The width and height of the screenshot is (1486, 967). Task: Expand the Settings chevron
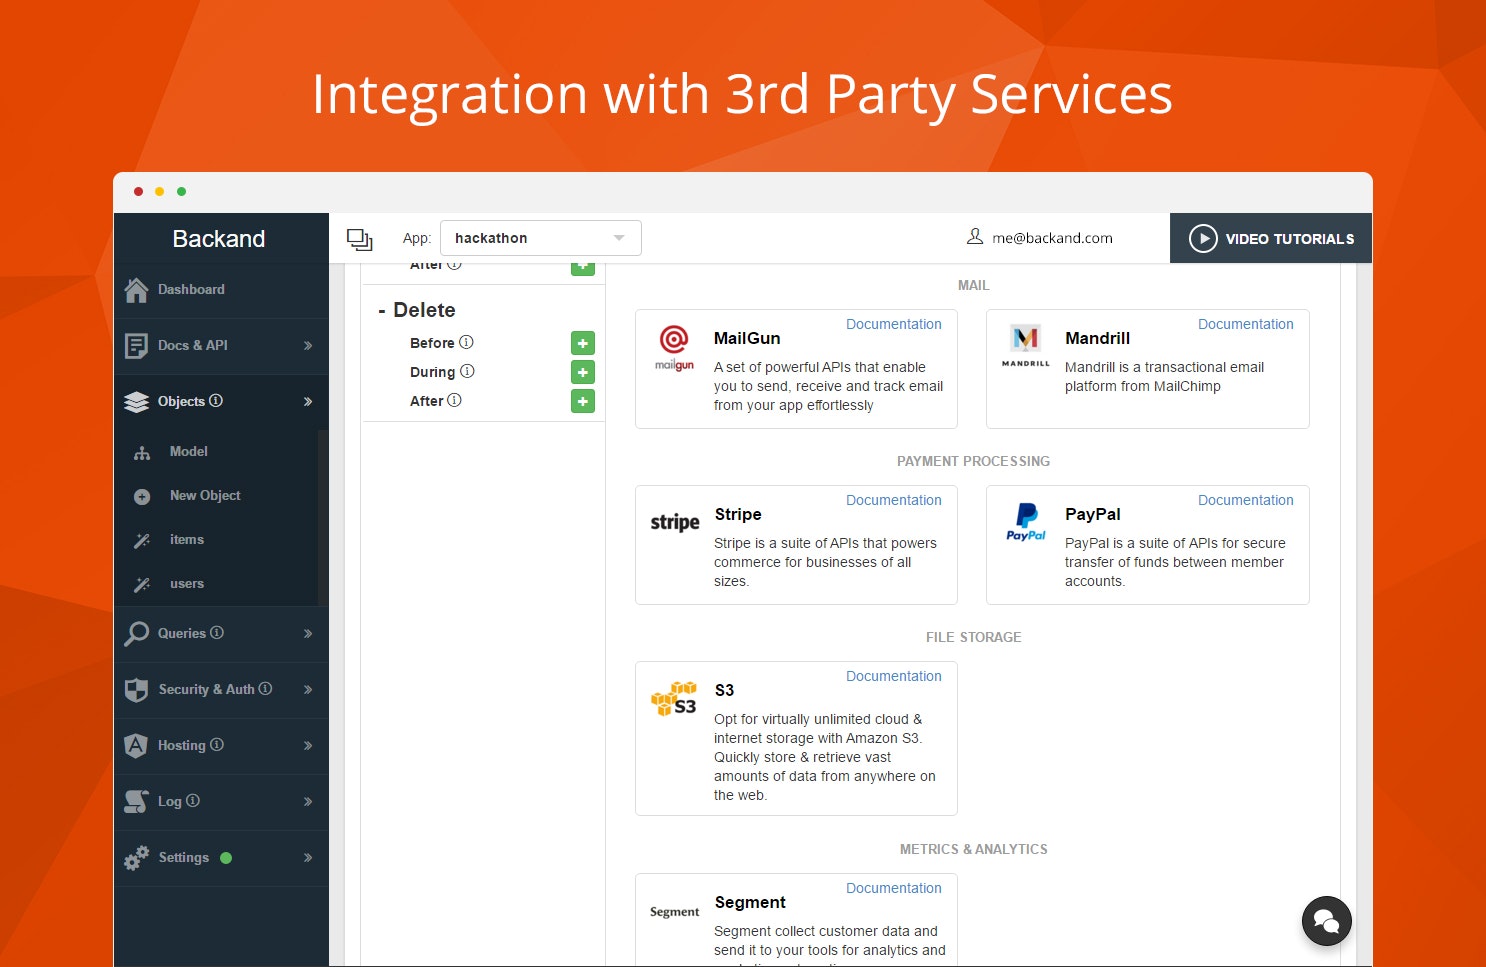click(308, 858)
